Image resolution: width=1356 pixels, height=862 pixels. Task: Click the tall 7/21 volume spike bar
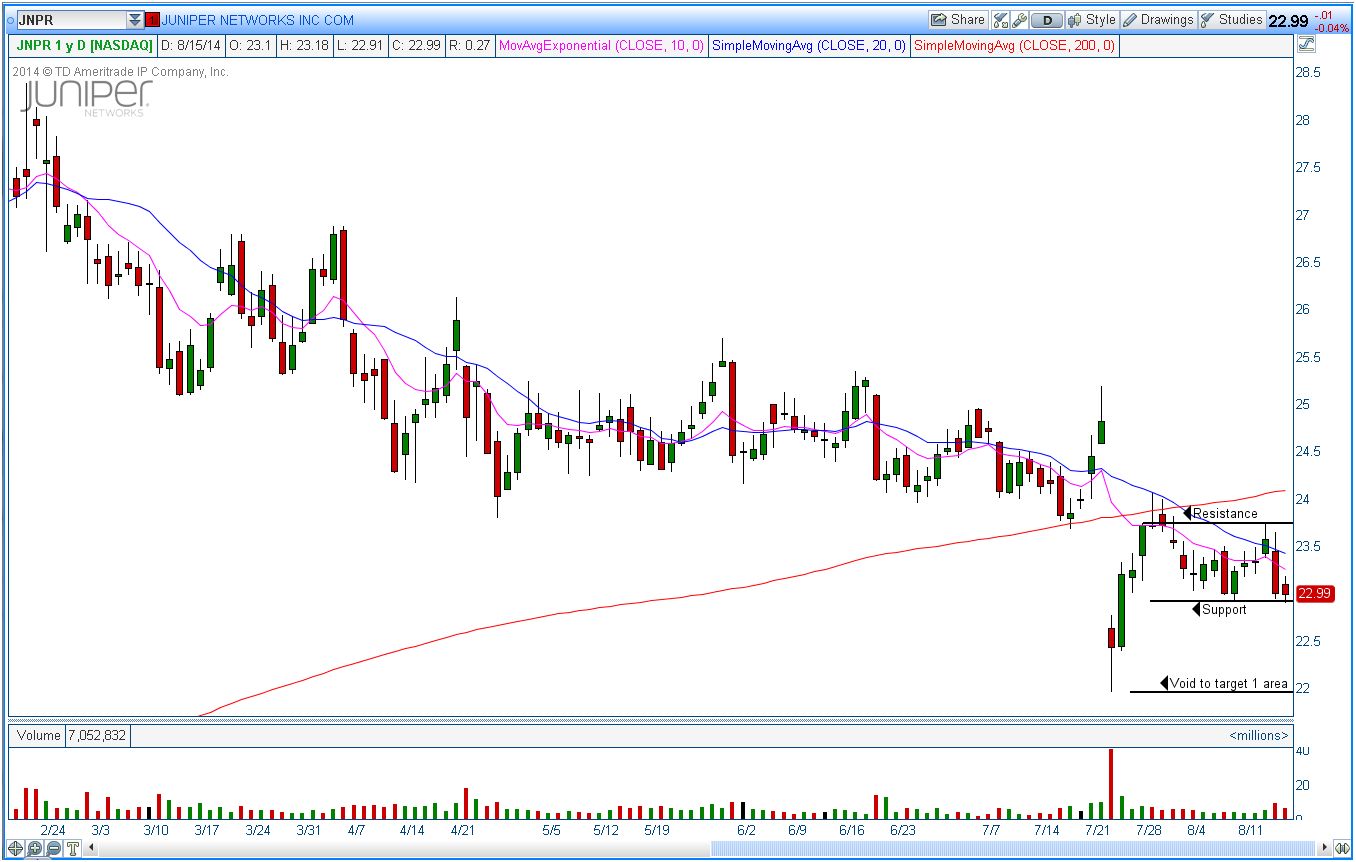point(1111,784)
